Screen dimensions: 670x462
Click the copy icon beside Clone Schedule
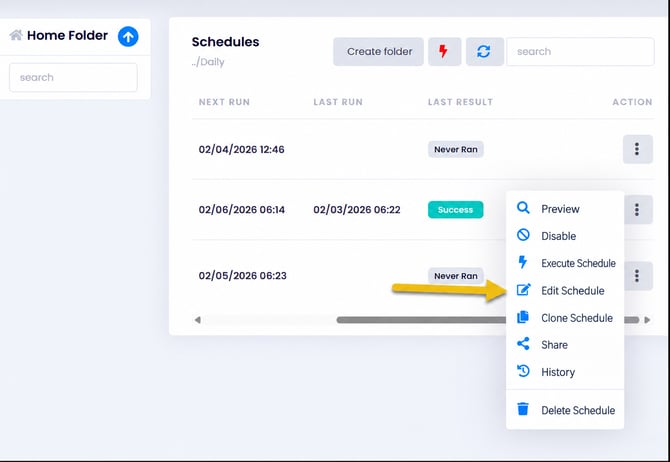523,317
